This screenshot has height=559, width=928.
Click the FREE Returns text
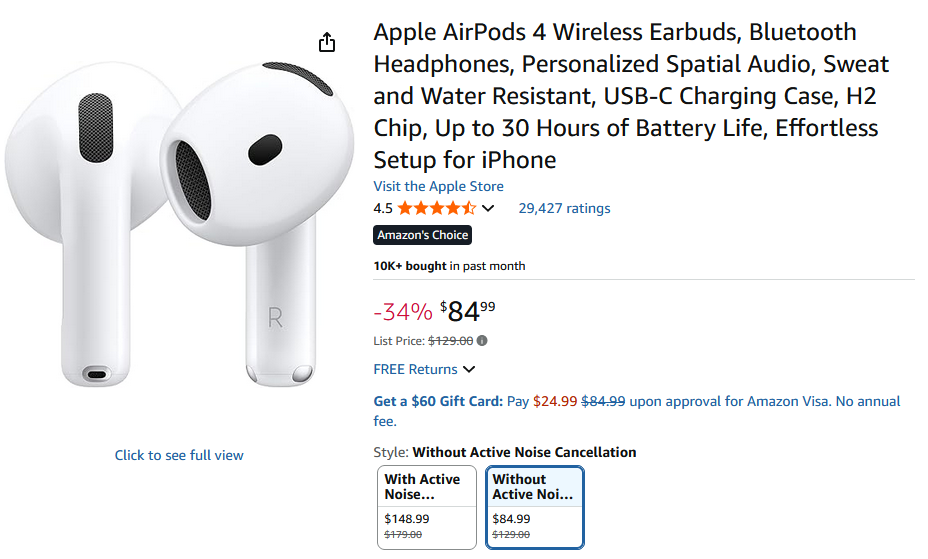[x=415, y=370]
